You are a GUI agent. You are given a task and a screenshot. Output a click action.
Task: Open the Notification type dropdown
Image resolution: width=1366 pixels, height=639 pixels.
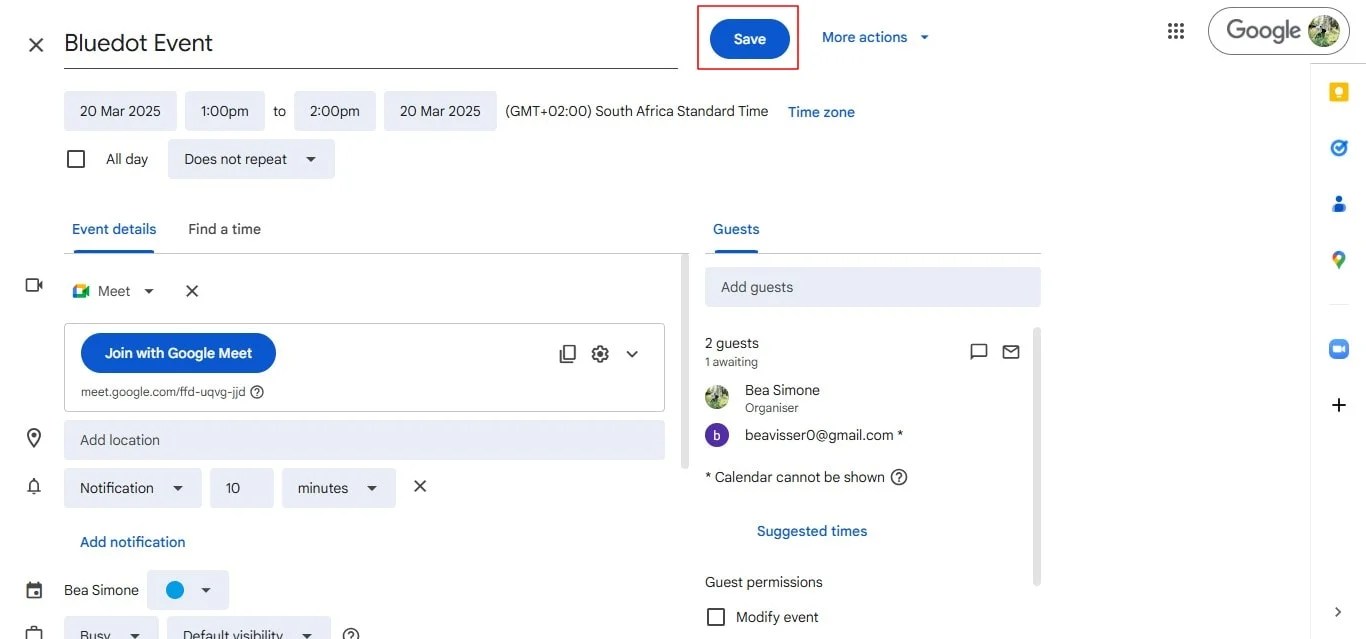point(133,488)
